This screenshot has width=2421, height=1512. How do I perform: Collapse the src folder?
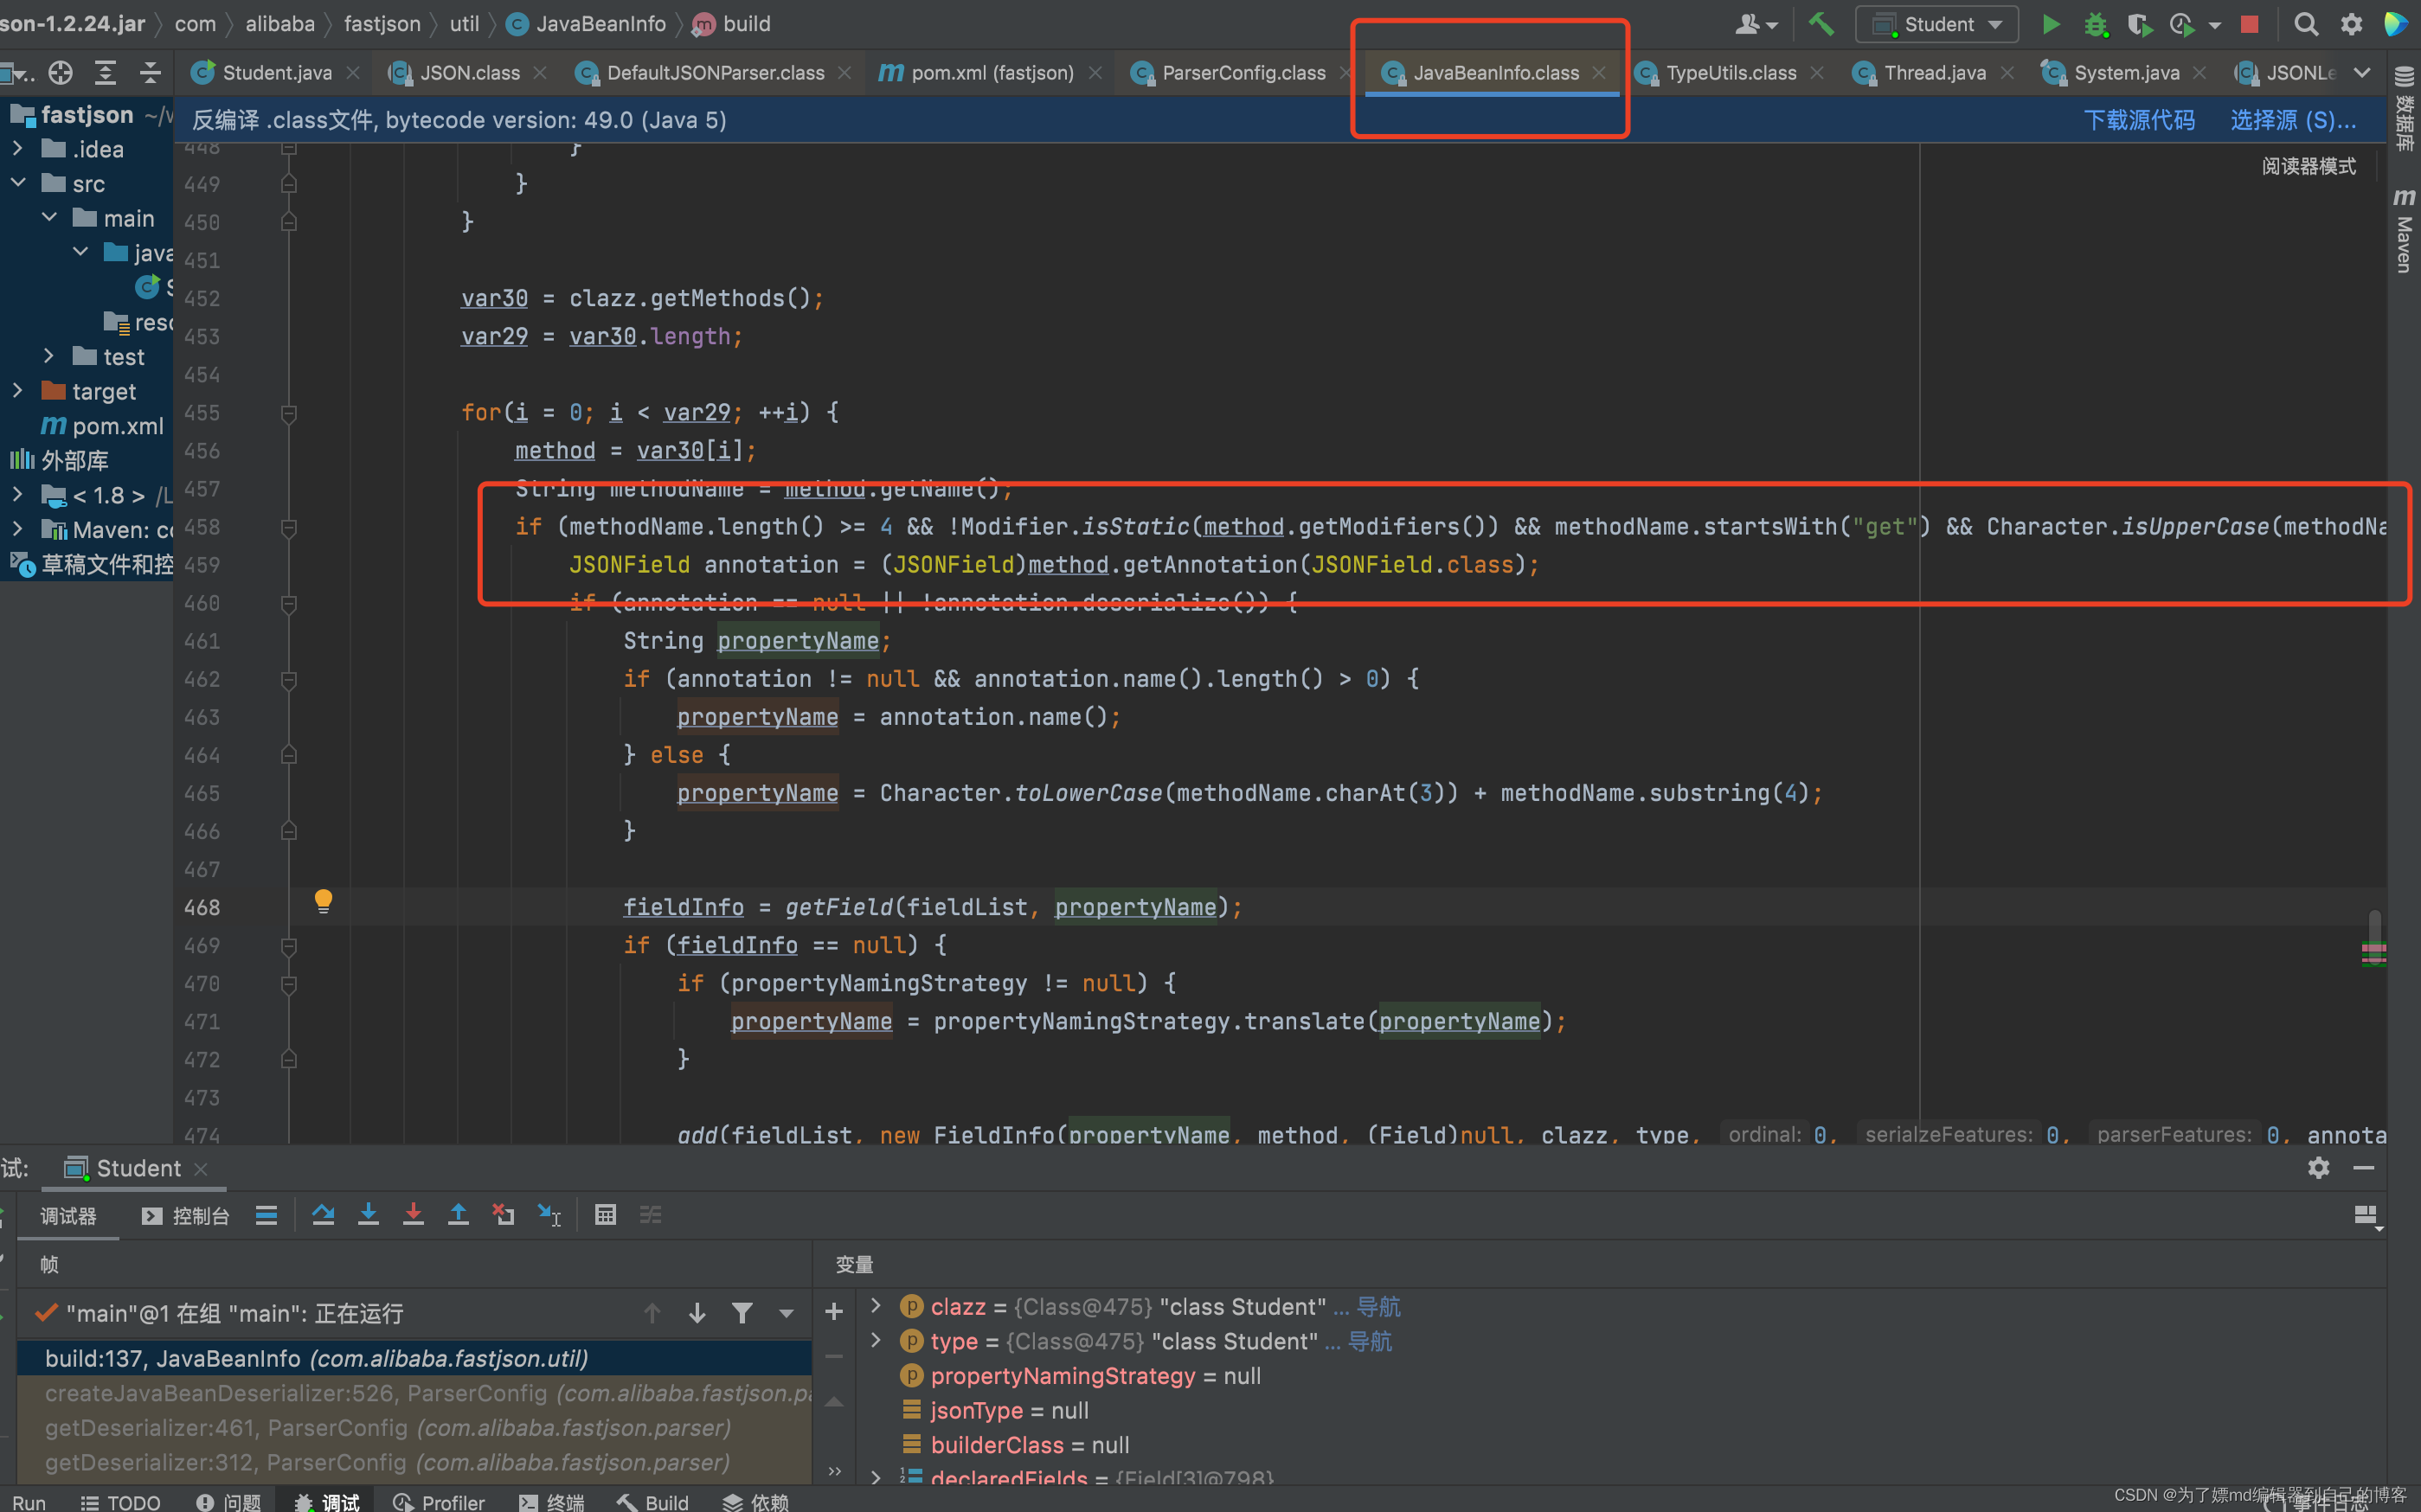pyautogui.click(x=17, y=183)
